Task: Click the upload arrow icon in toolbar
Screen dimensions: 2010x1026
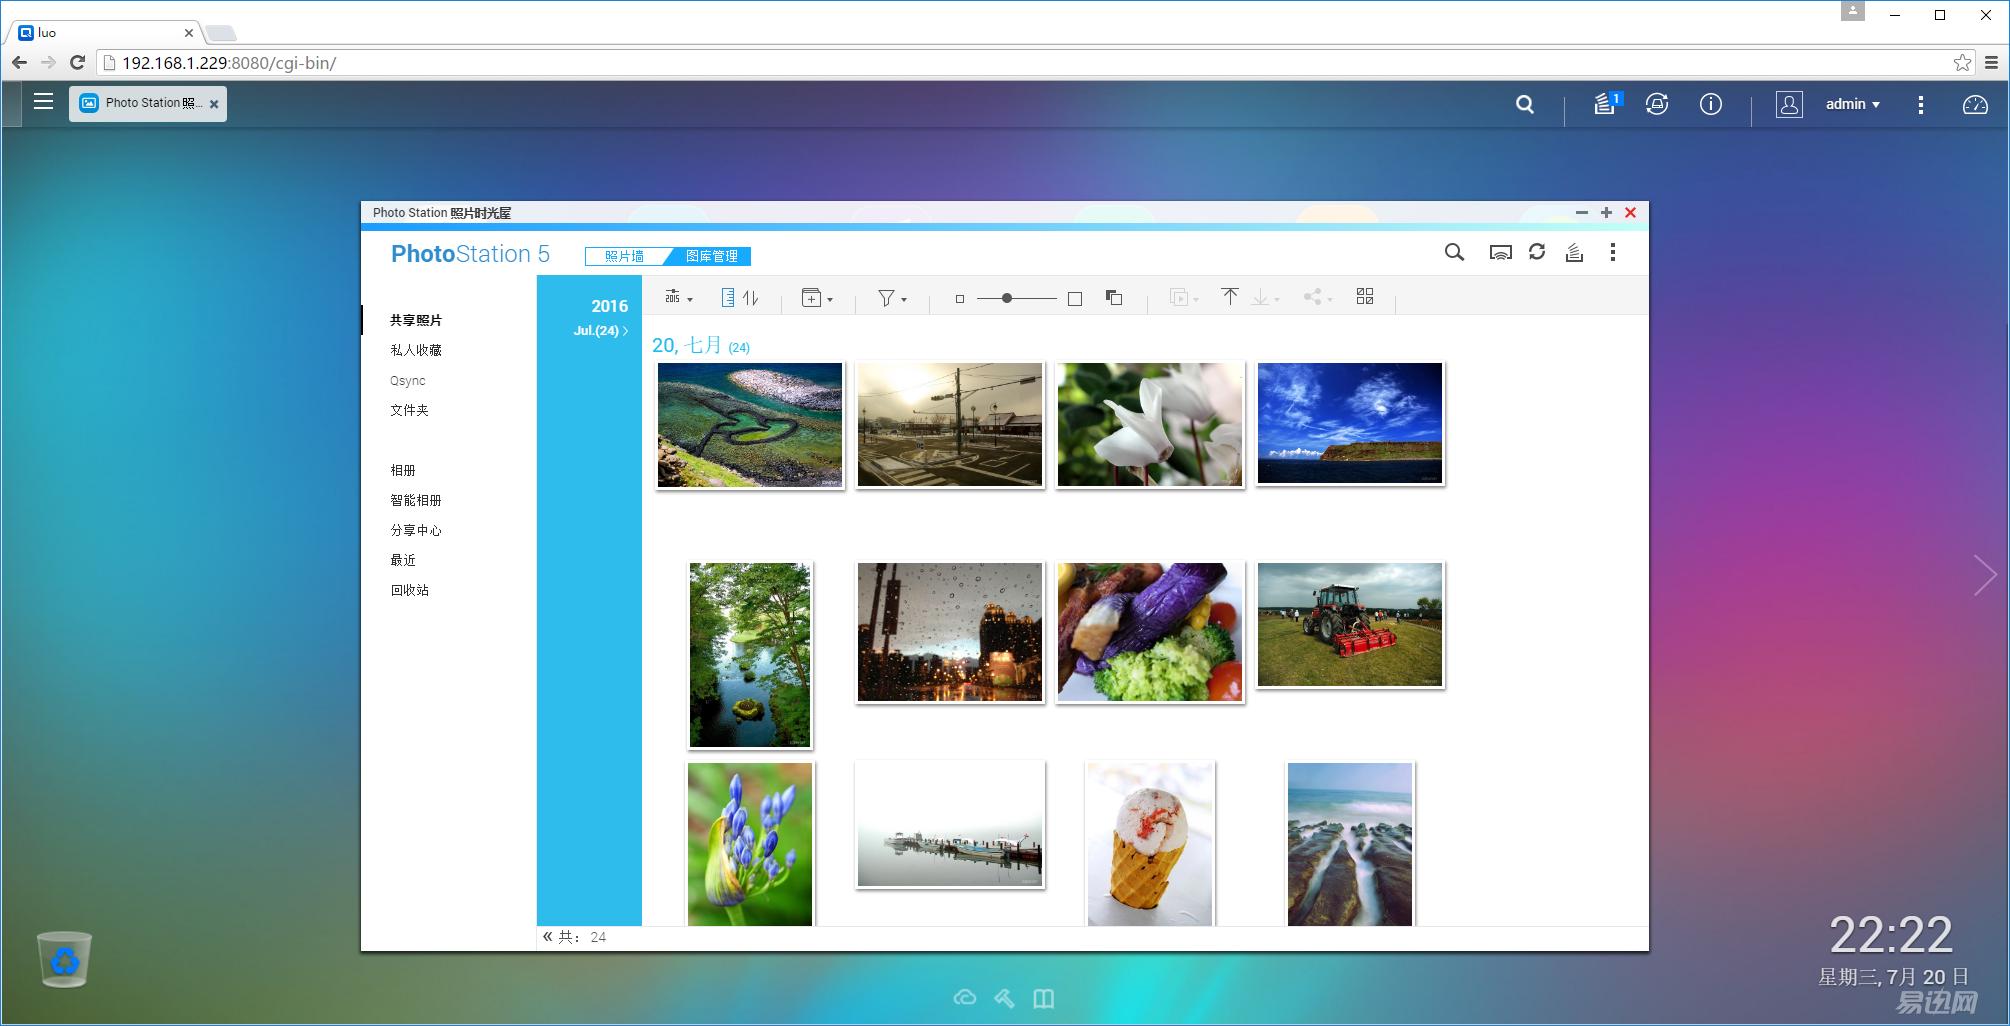Action: tap(1229, 297)
